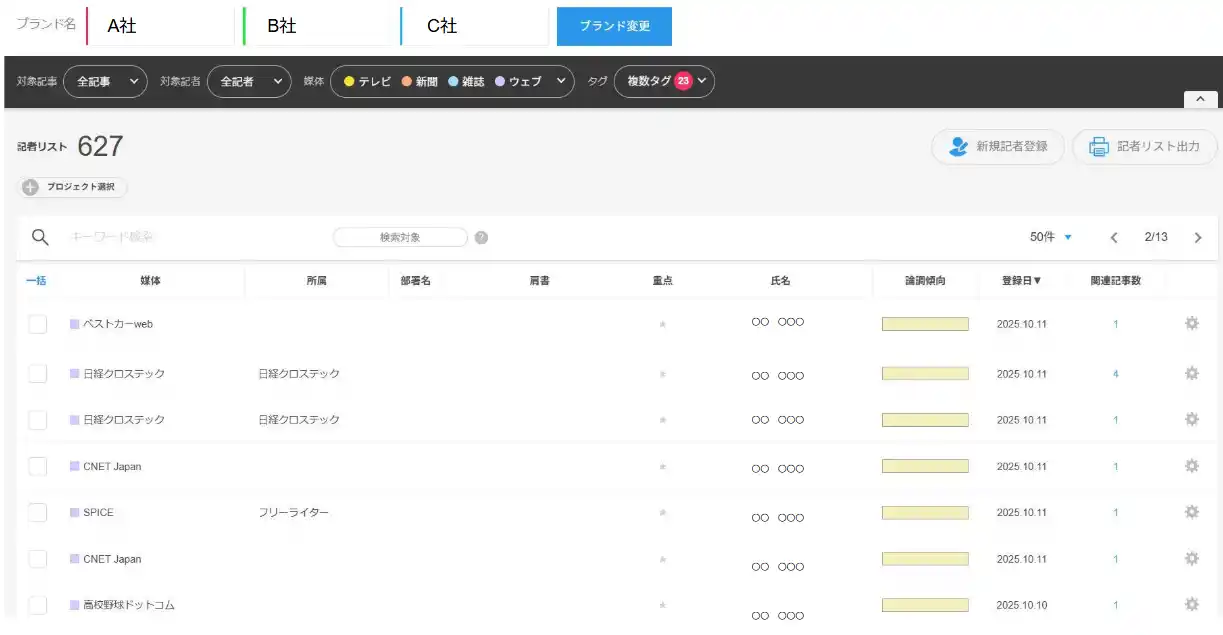Click the star icon for the SPICE row

point(662,511)
